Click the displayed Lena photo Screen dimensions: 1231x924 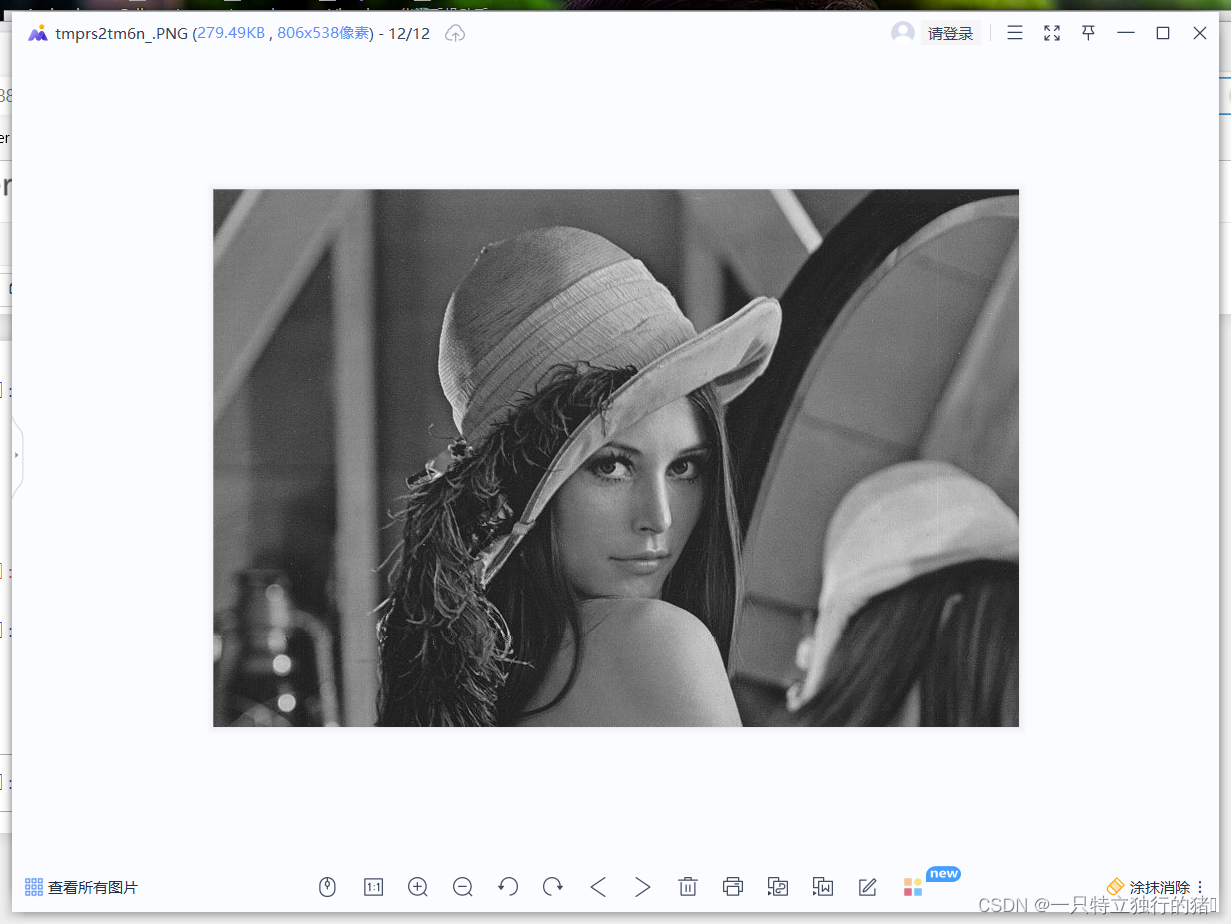[616, 458]
